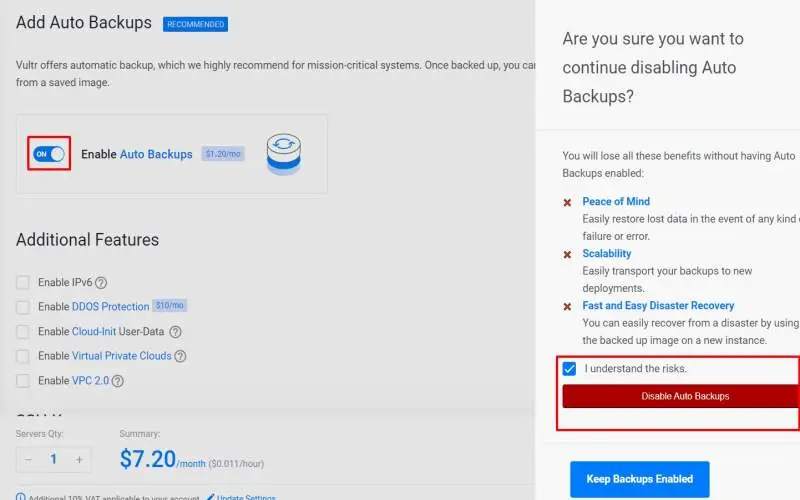800x500 pixels.
Task: Click the Auto Backups disk icon
Action: coord(283,154)
